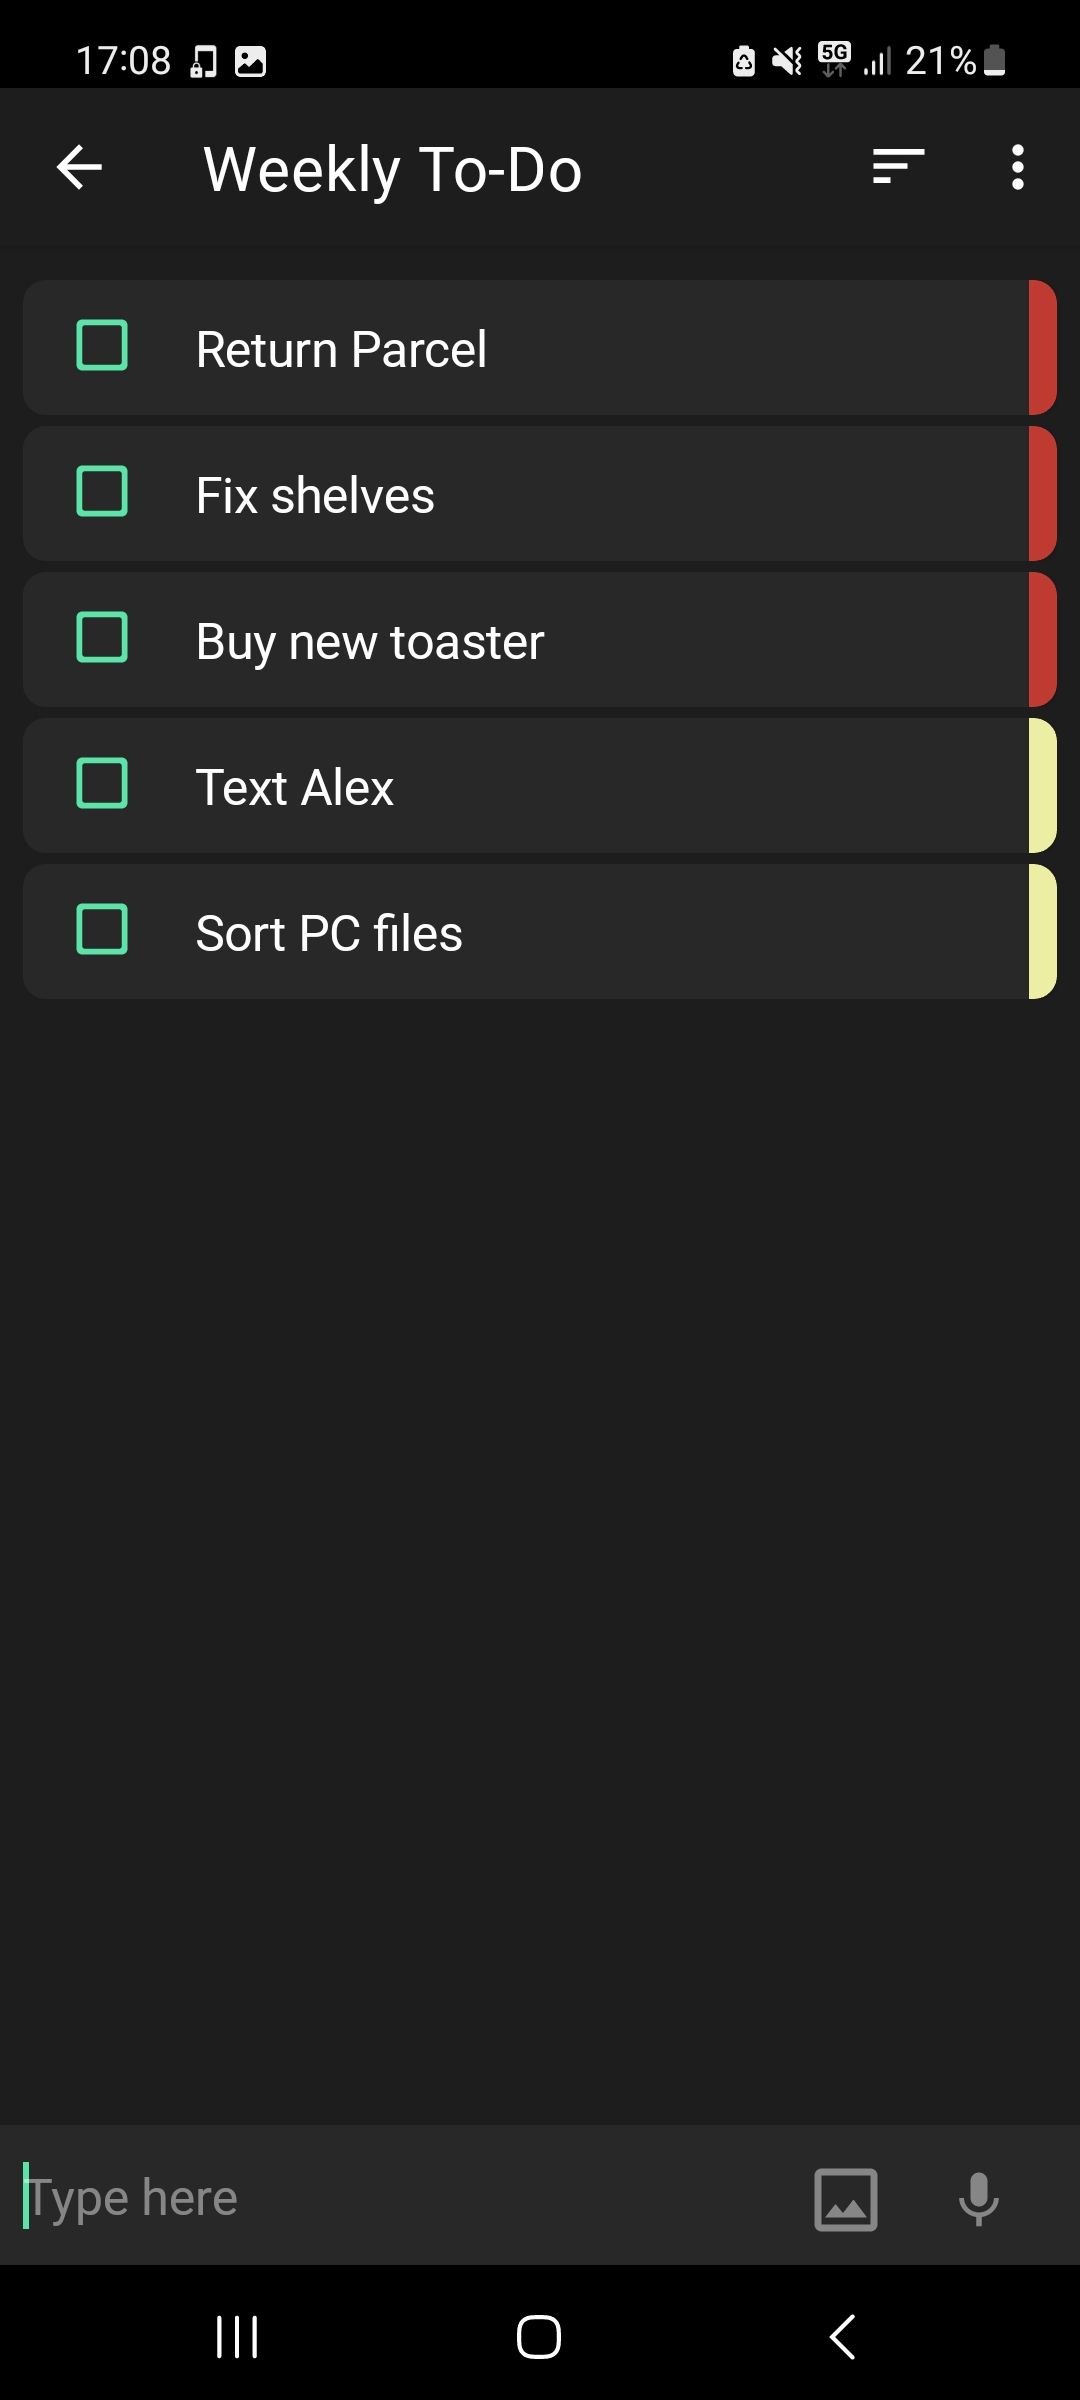1080x2400 pixels.
Task: Tick the Sort PC files checkbox
Action: pyautogui.click(x=103, y=931)
